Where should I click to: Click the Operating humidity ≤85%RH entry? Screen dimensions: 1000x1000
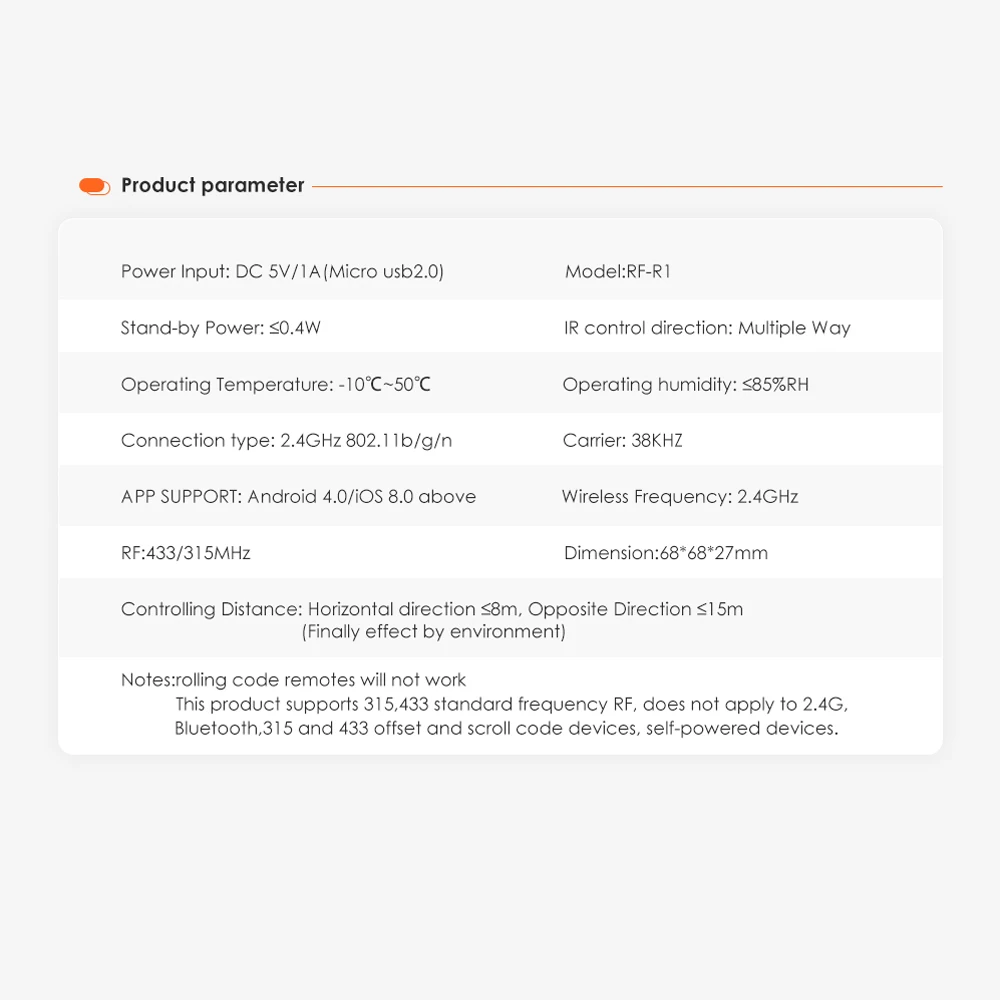685,385
